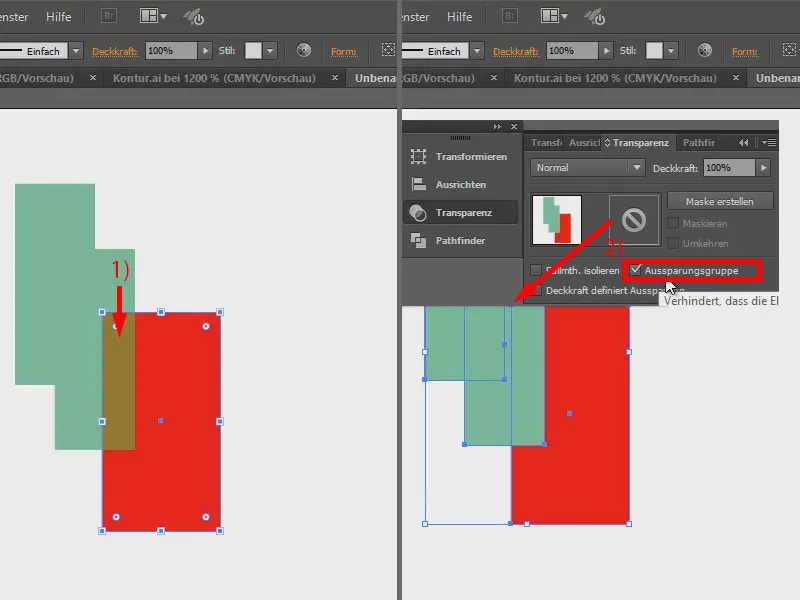Viewport: 800px width, 600px height.
Task: Close the RGB/Vorschau tab in left screenshot
Action: pyautogui.click(x=93, y=78)
